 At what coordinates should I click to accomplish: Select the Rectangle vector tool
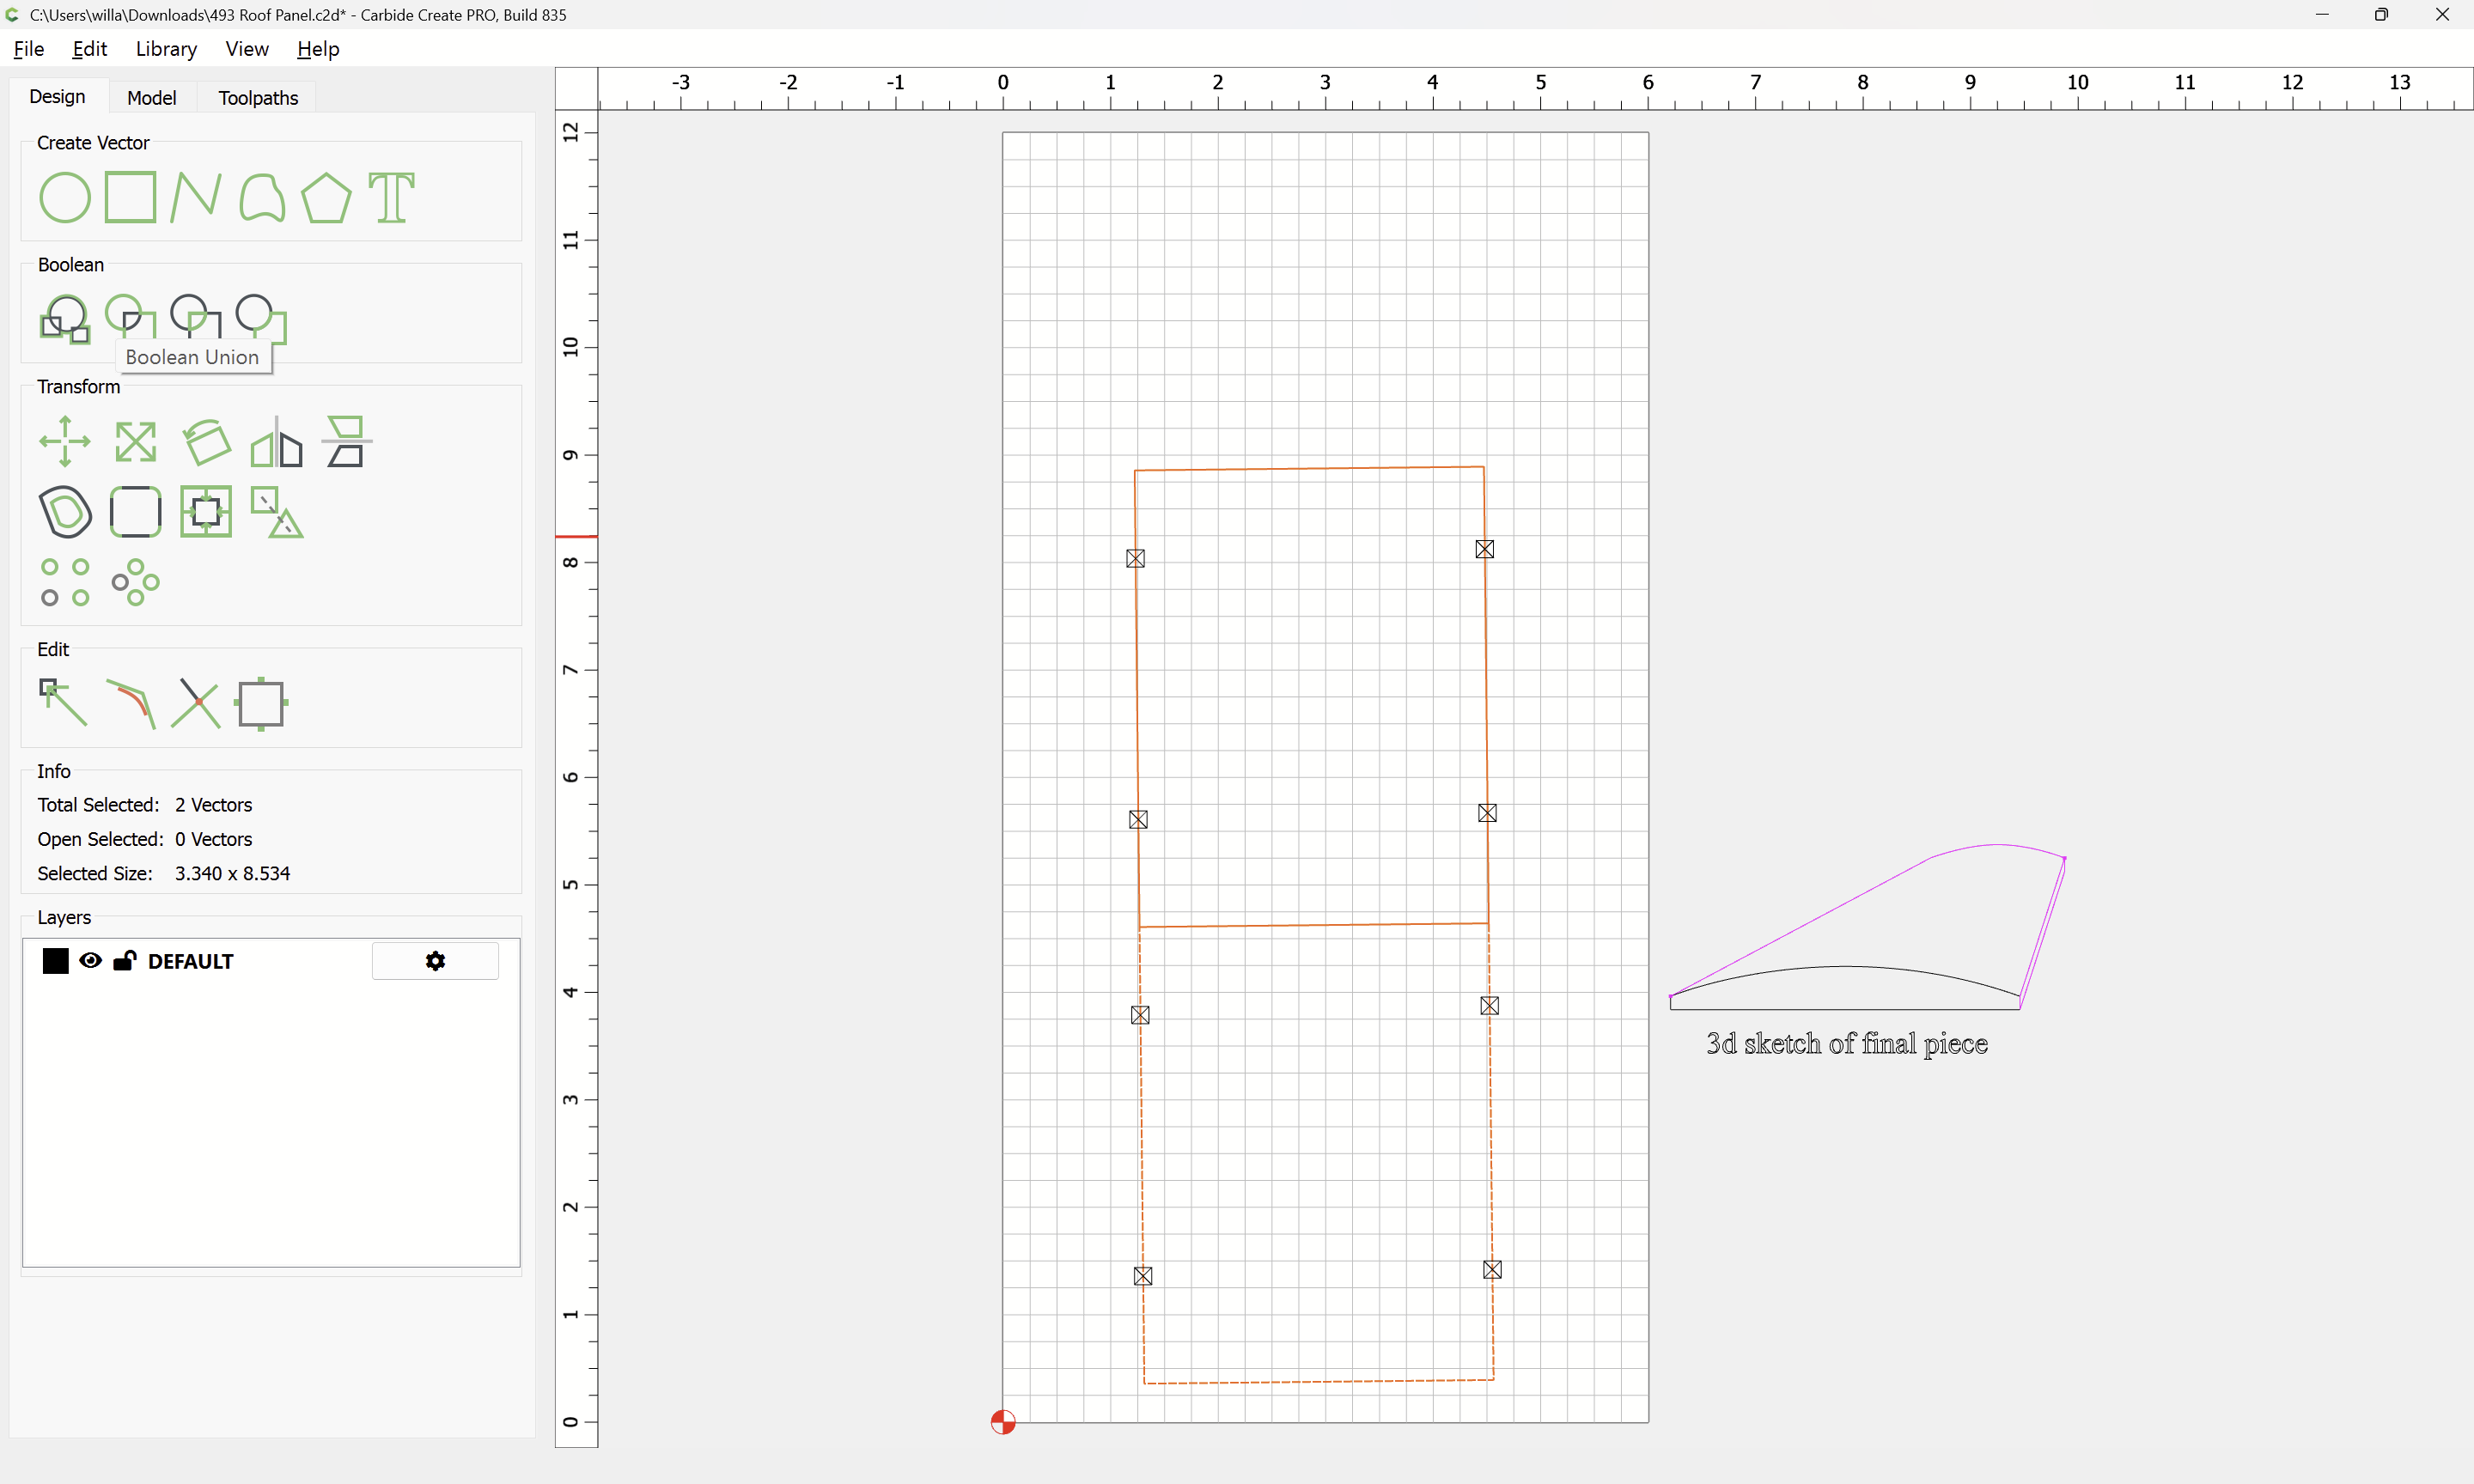point(130,197)
